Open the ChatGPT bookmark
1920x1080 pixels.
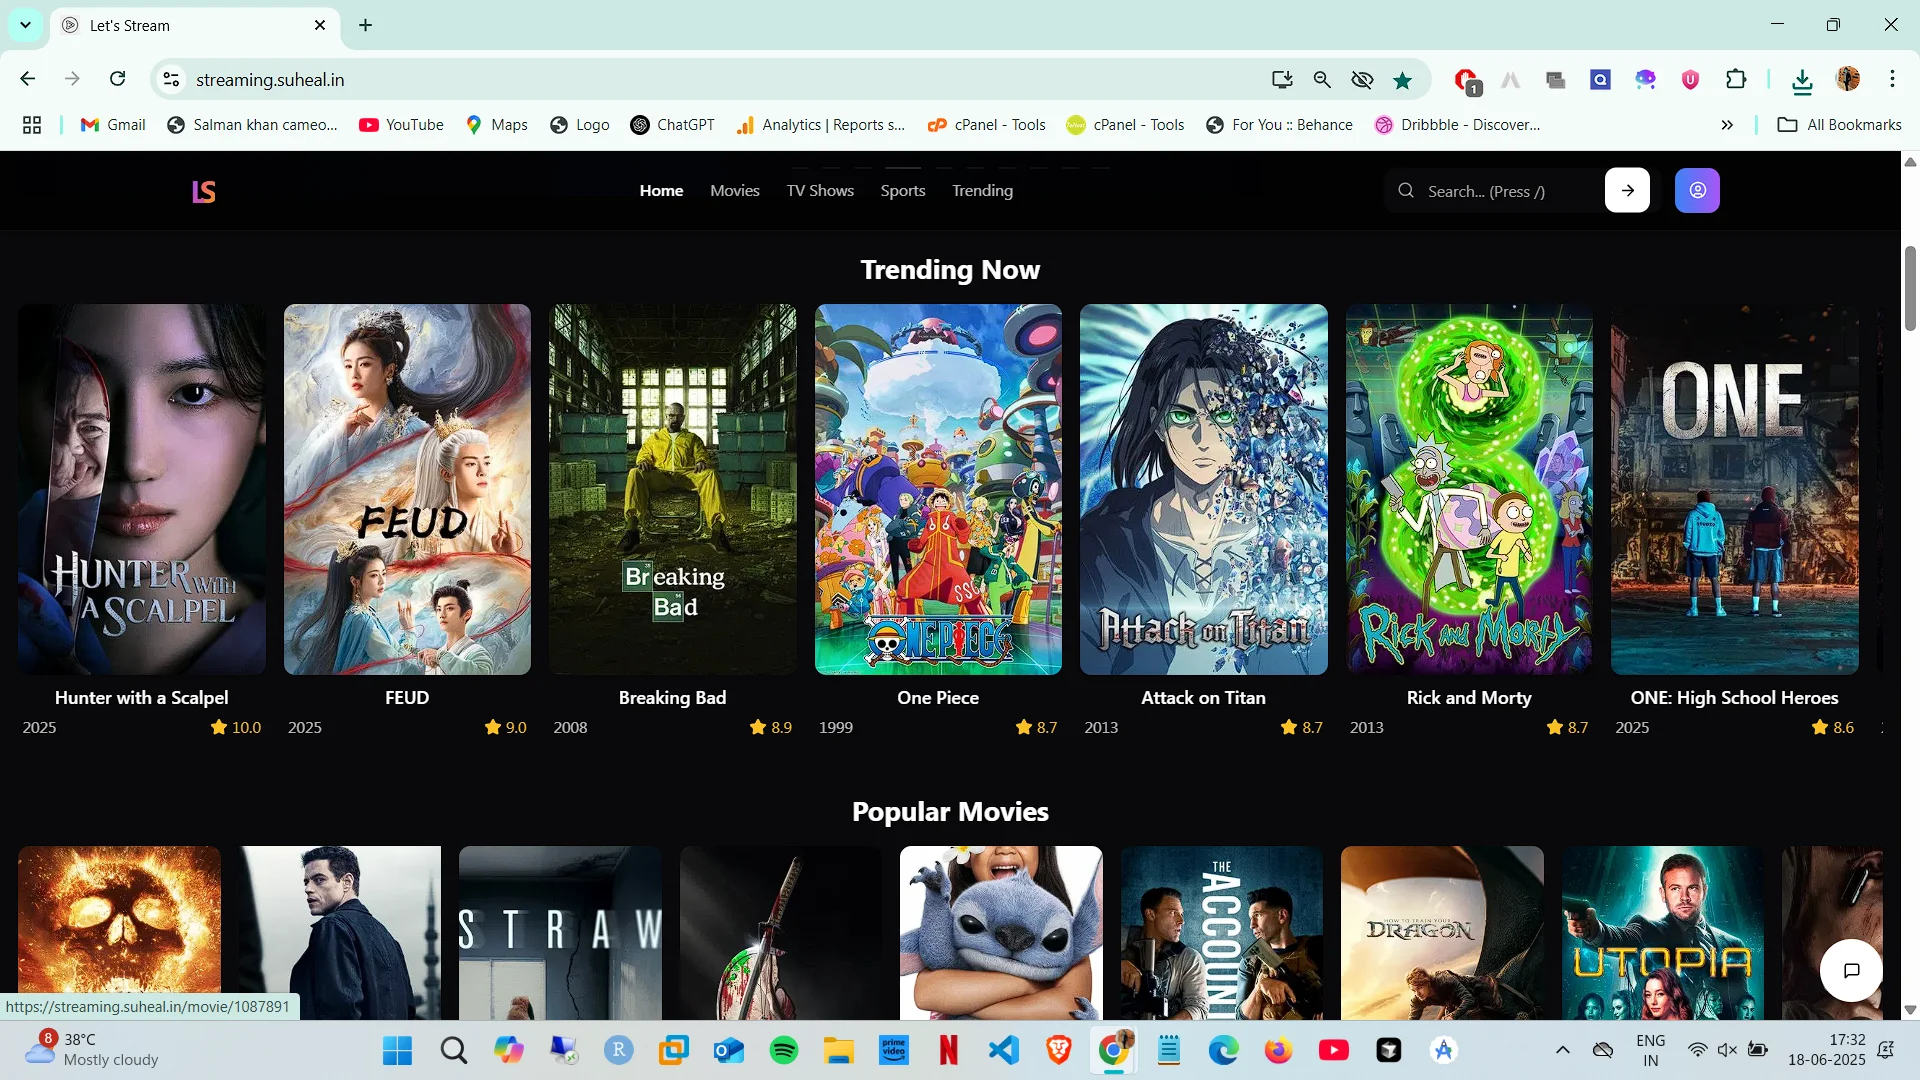point(673,125)
